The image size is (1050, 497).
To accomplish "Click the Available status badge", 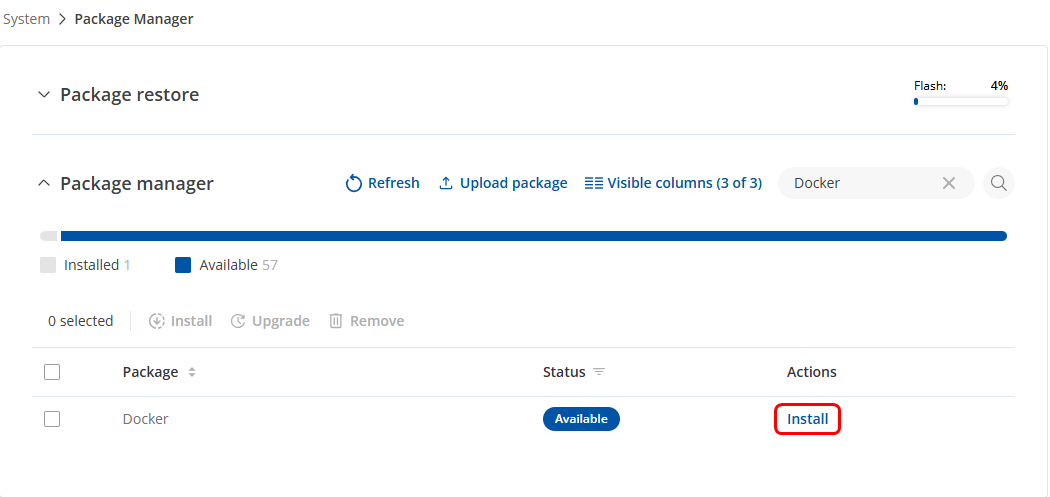I will point(581,419).
